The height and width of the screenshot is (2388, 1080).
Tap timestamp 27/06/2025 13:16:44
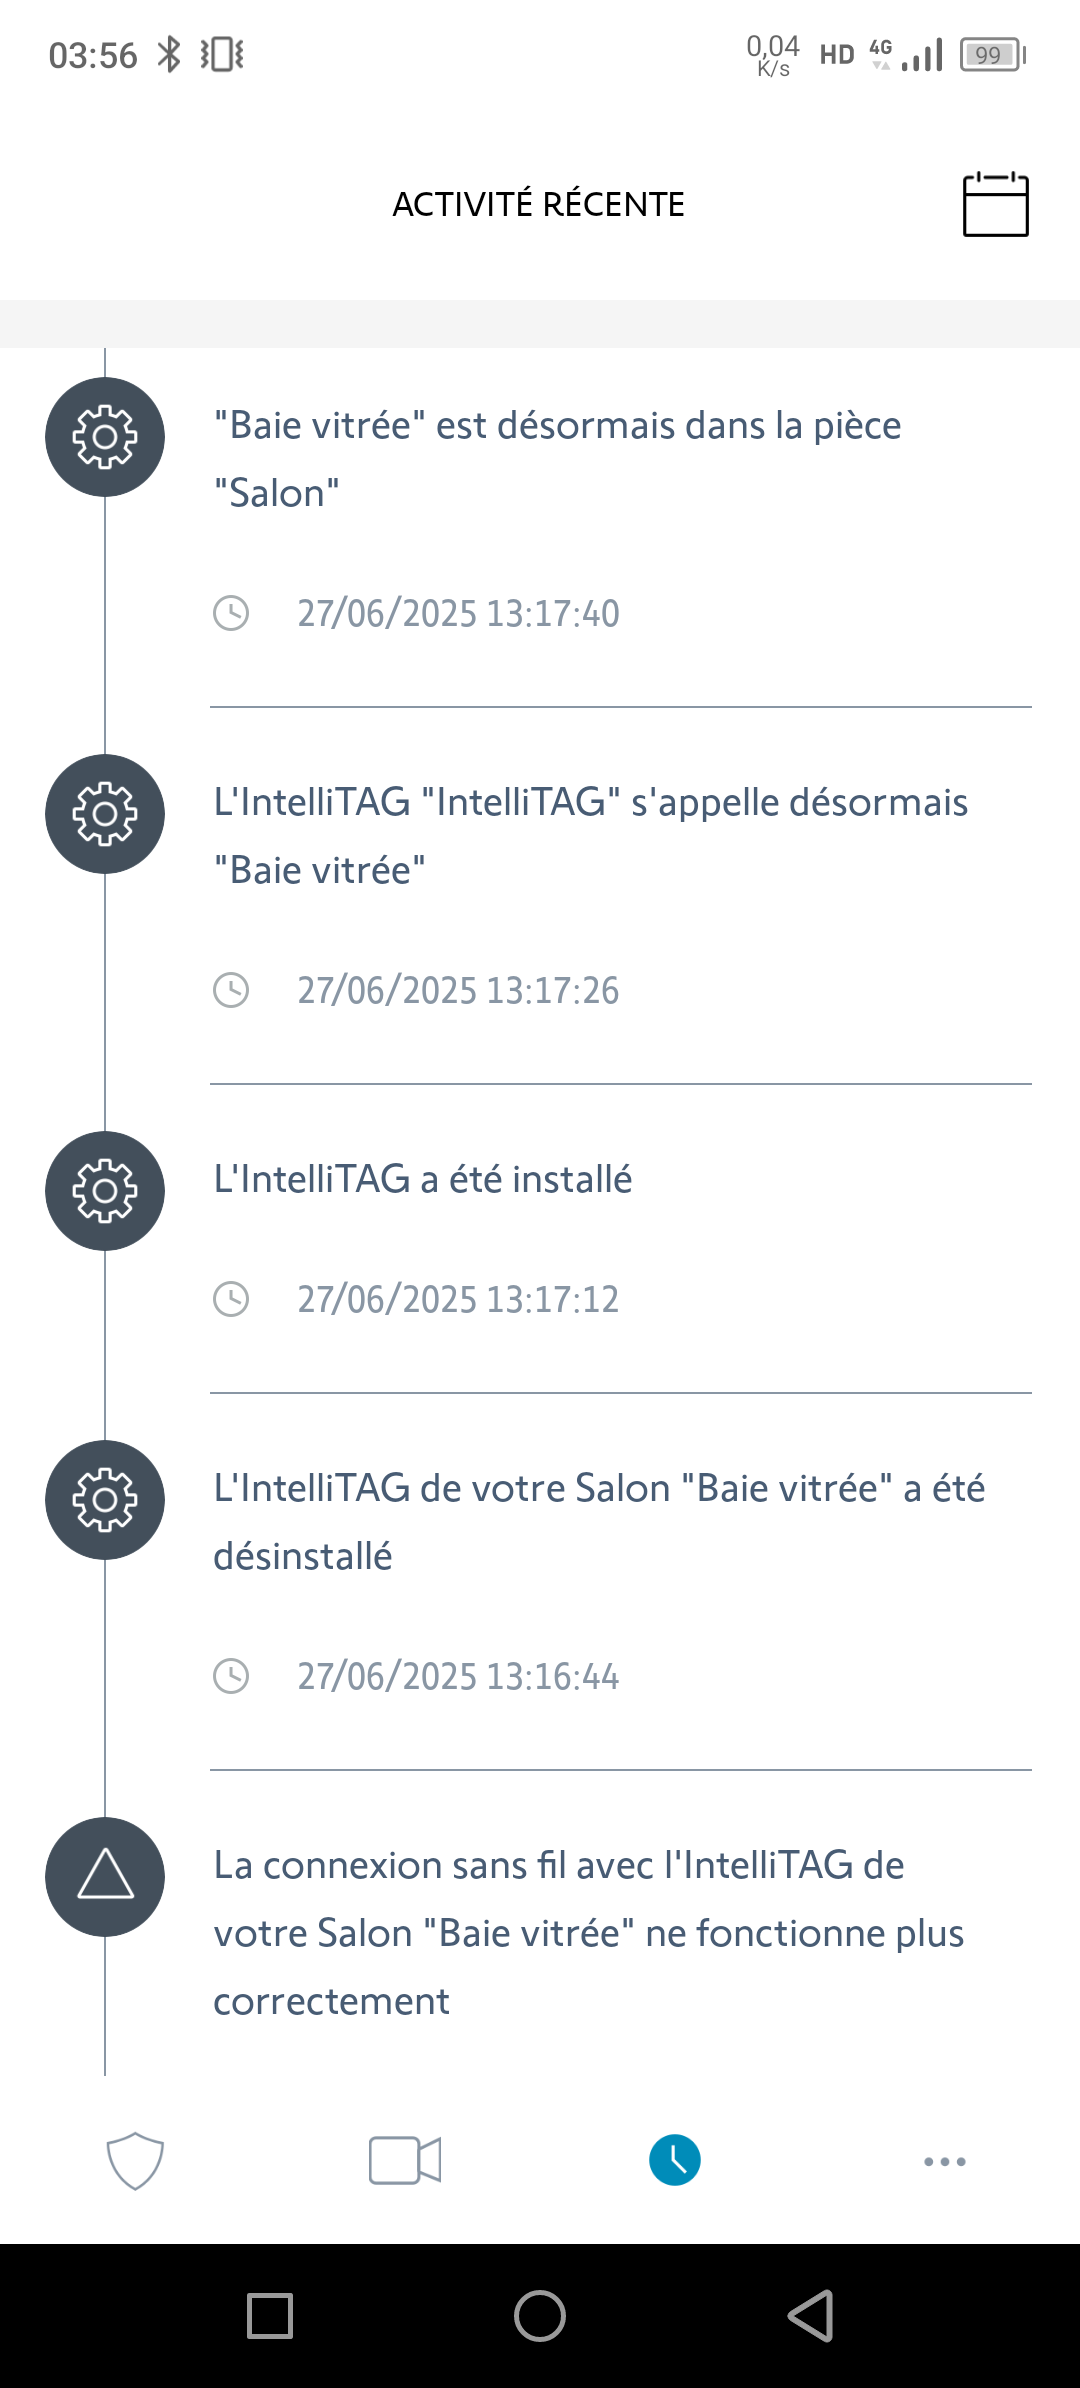pyautogui.click(x=458, y=1676)
